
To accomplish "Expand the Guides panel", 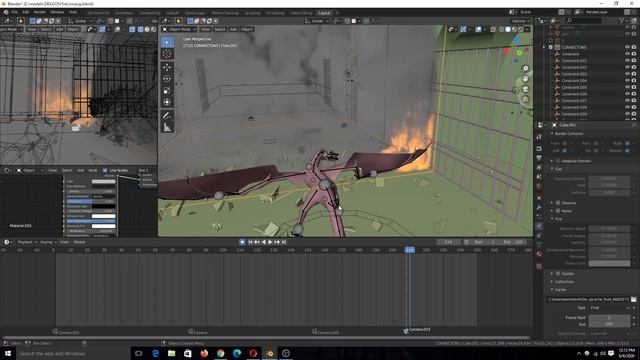I will [552, 273].
